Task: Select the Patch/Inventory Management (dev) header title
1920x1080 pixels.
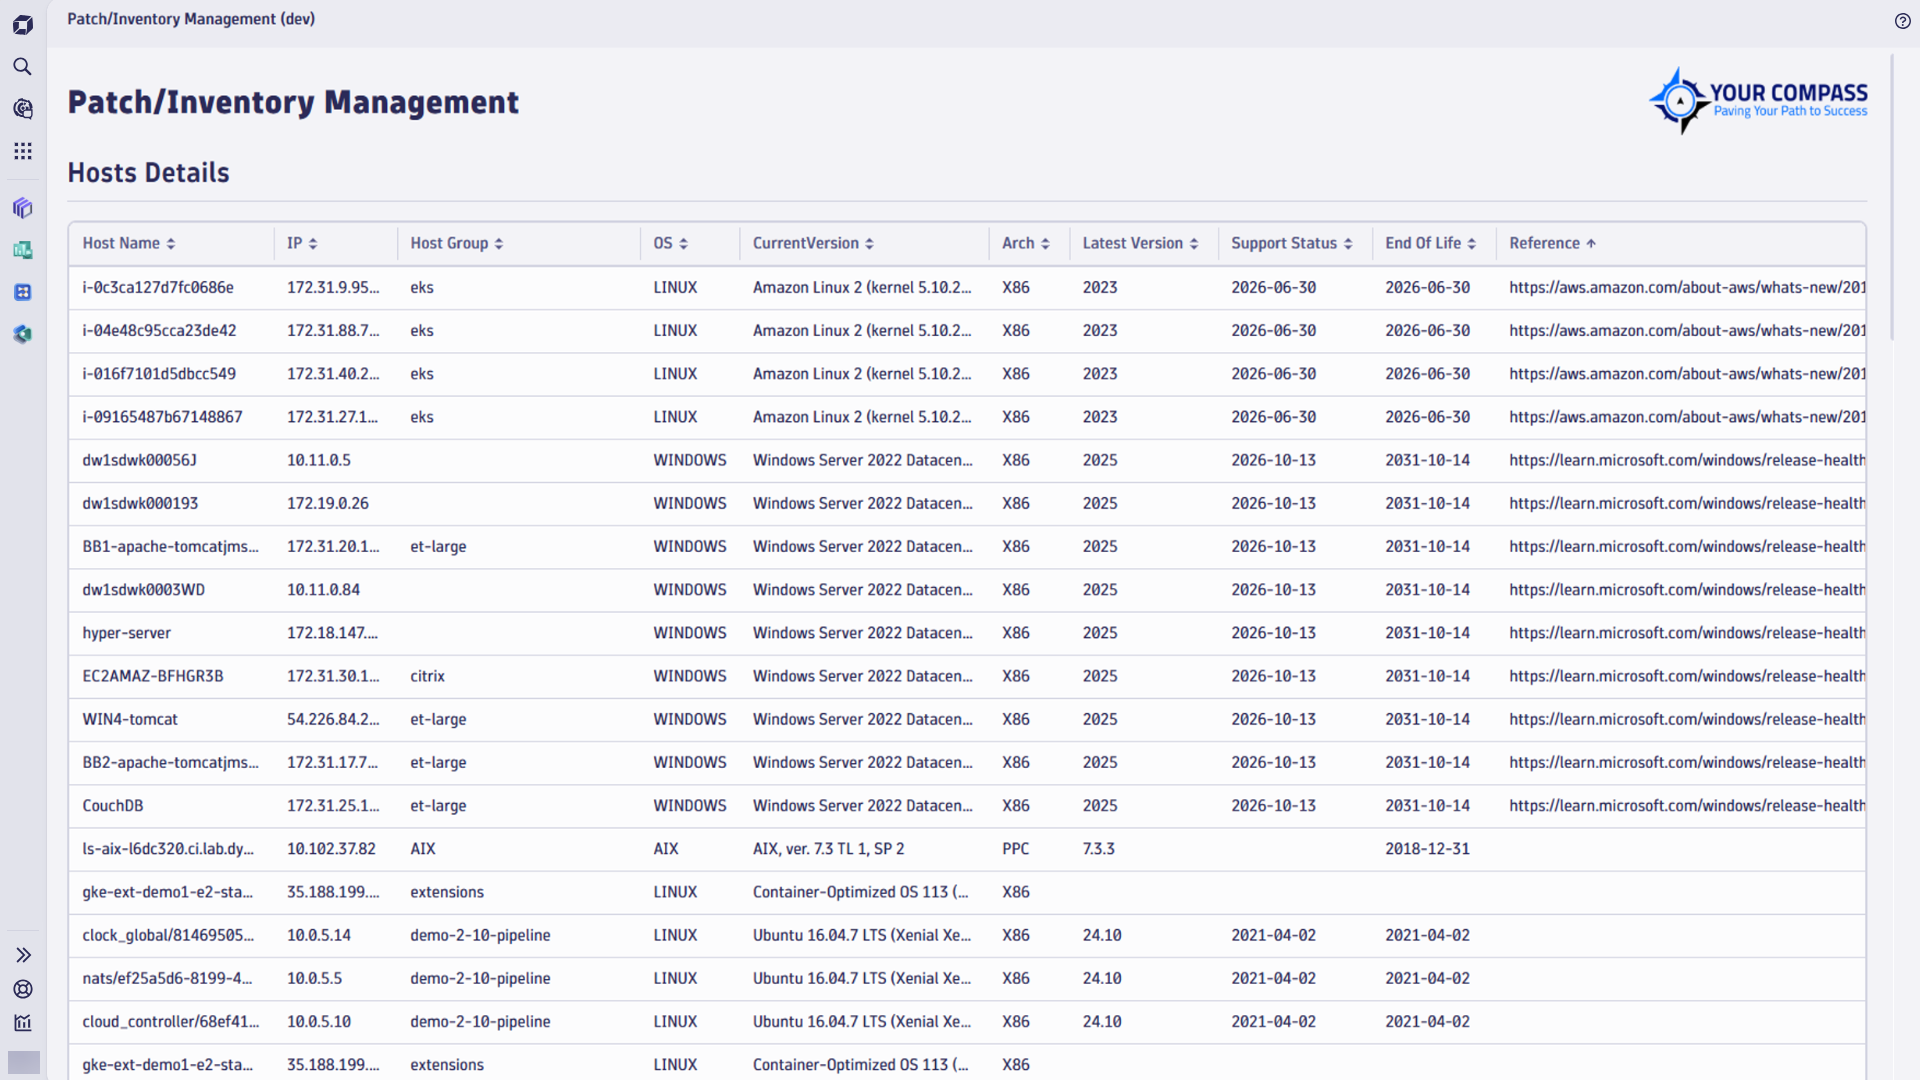Action: [191, 19]
